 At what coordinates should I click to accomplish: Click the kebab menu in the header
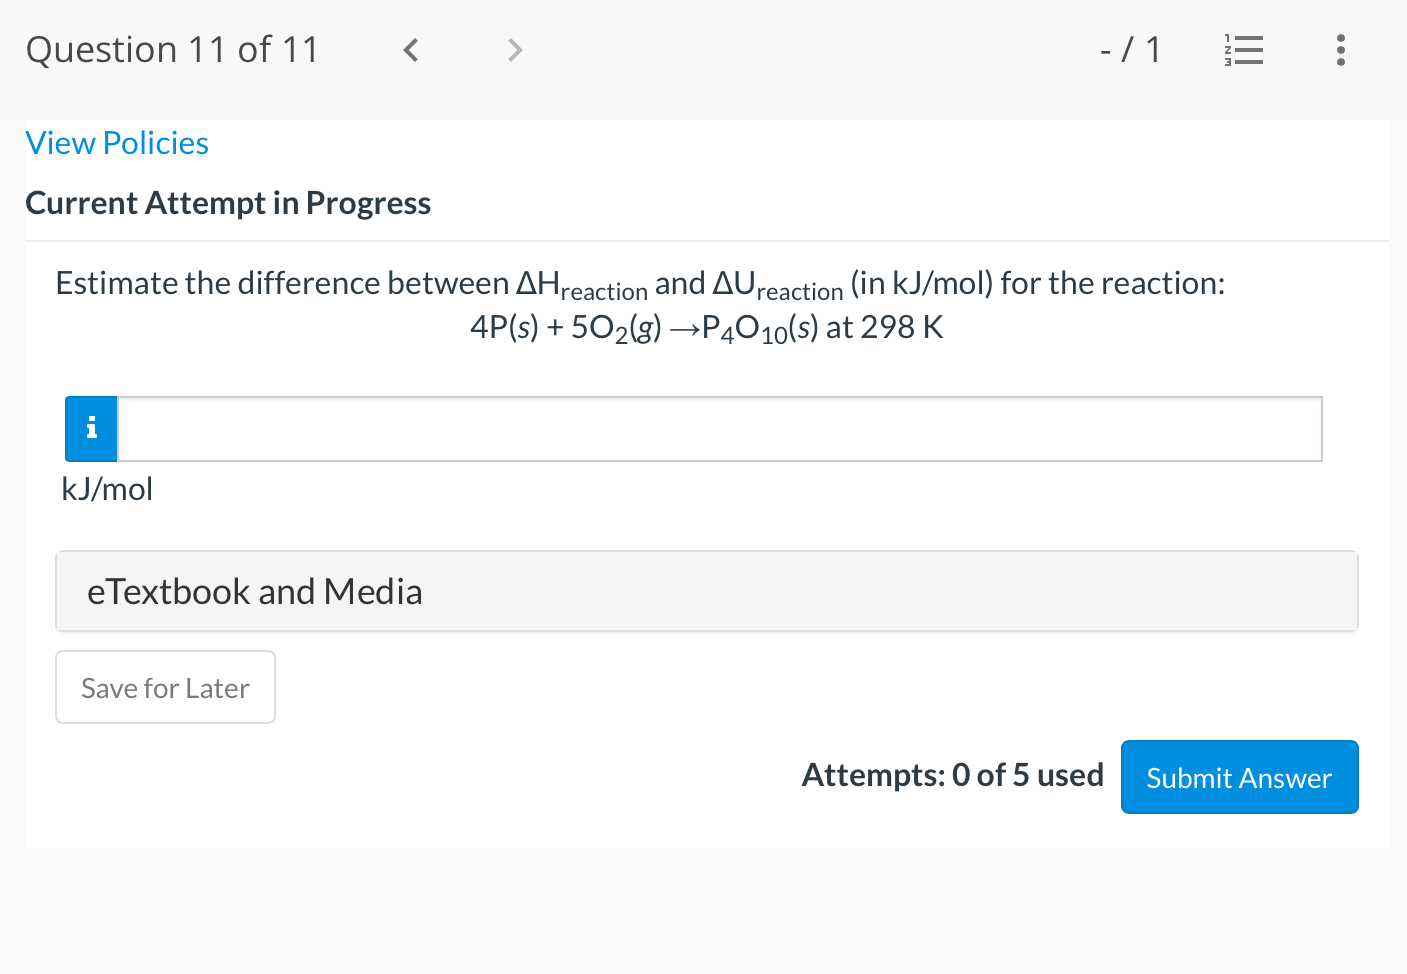tap(1340, 49)
